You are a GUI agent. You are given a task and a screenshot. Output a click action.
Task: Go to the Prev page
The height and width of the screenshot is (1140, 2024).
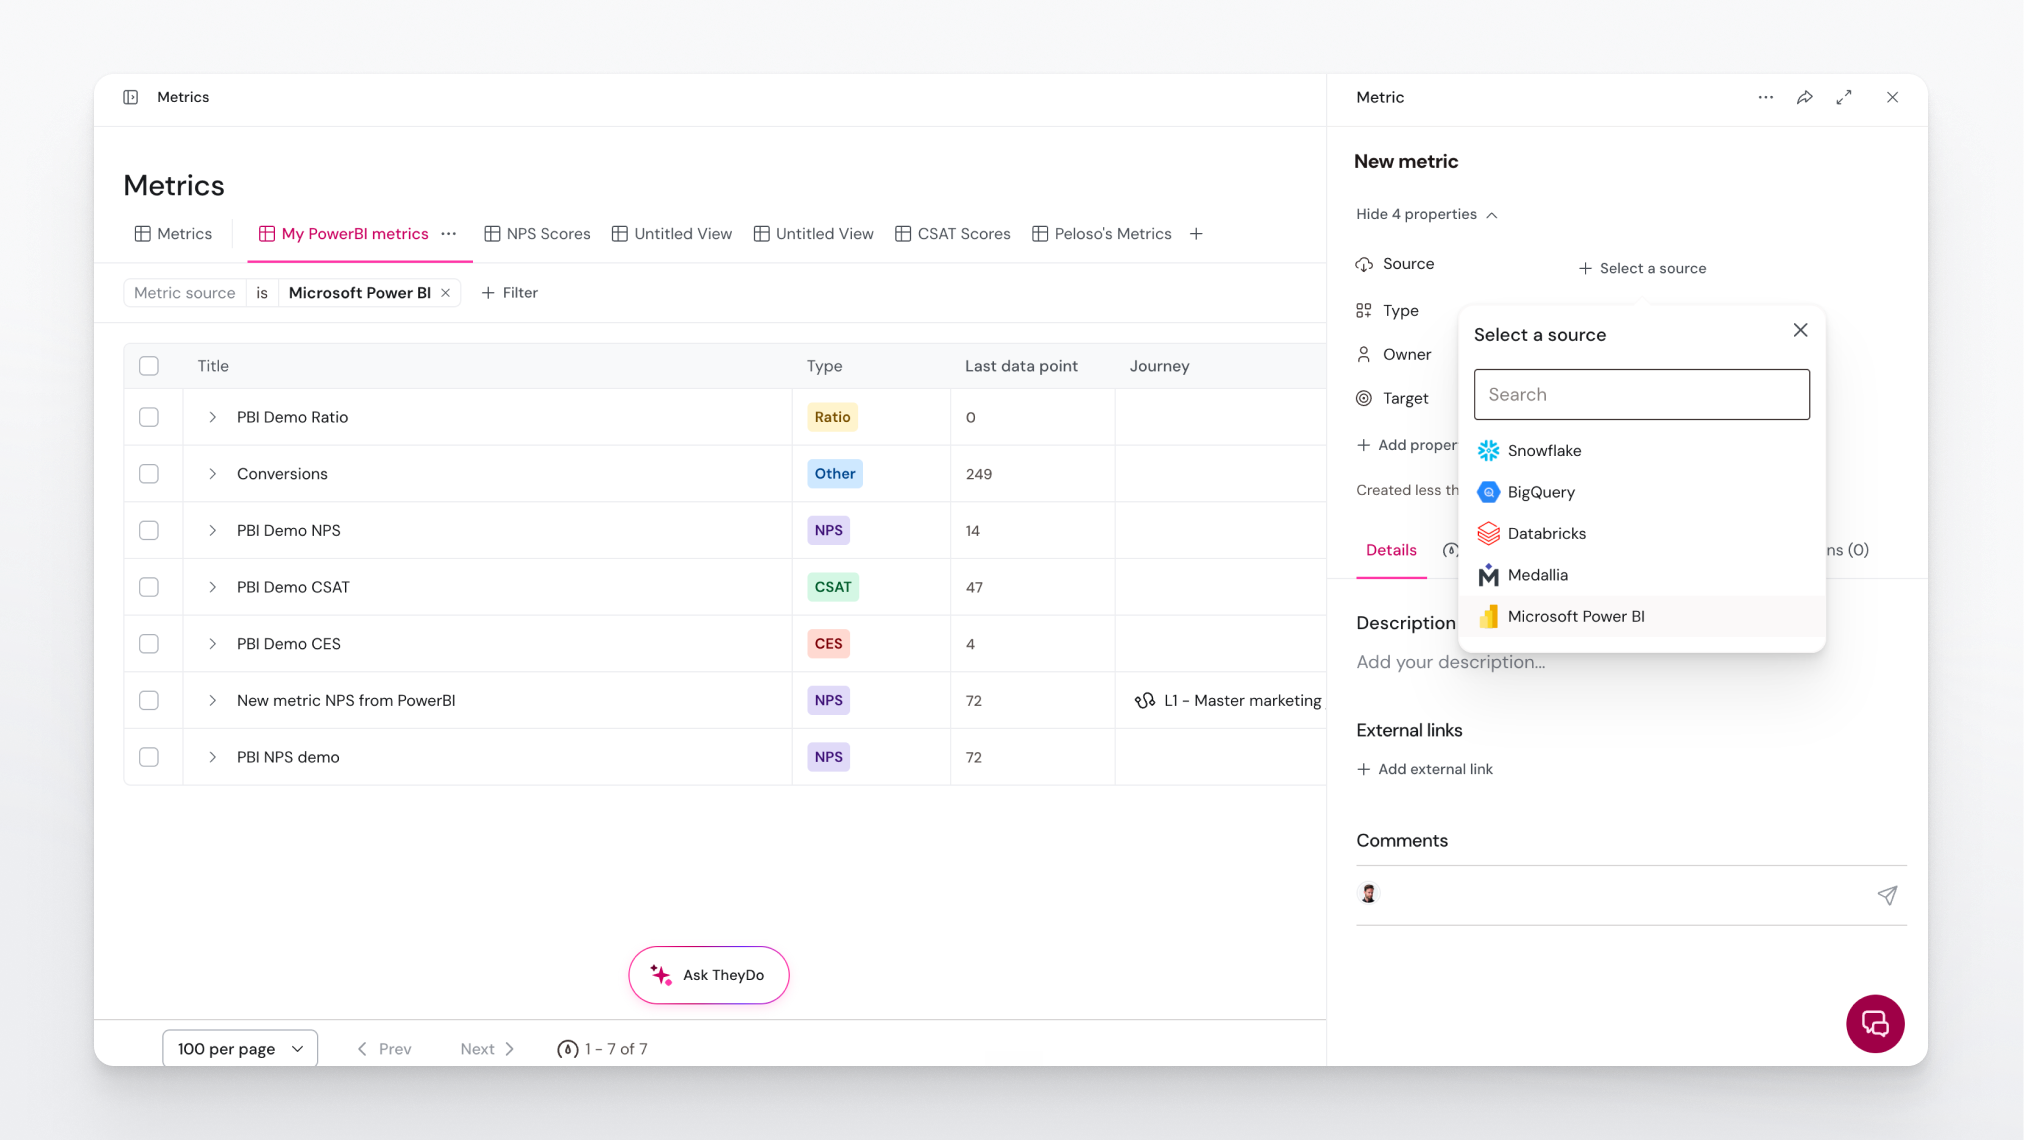point(384,1049)
